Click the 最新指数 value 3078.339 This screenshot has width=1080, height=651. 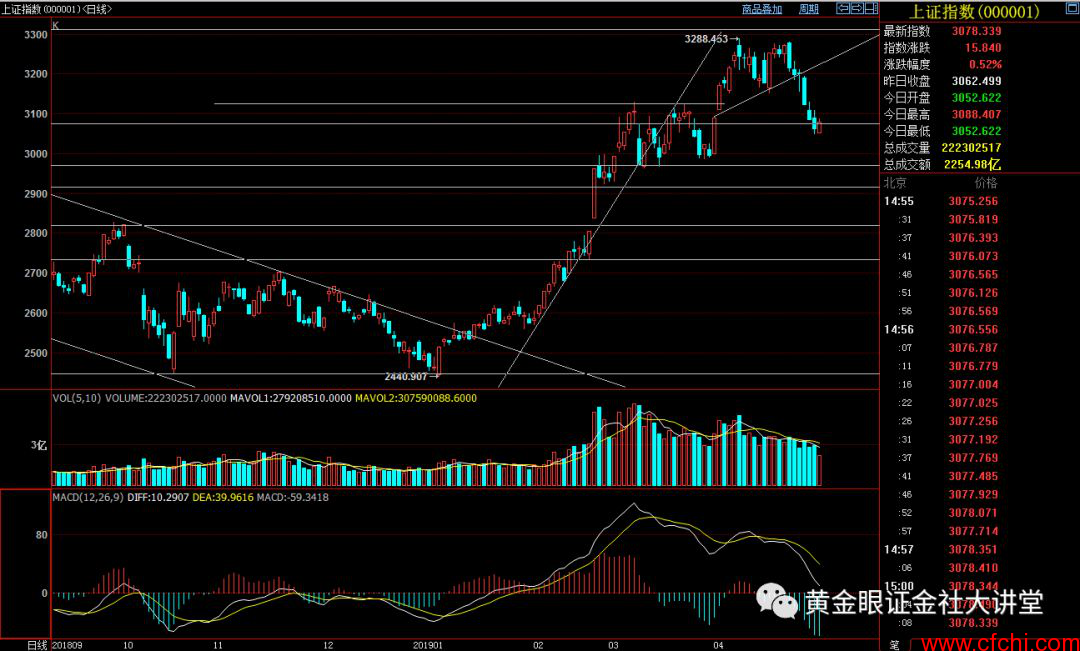point(976,31)
